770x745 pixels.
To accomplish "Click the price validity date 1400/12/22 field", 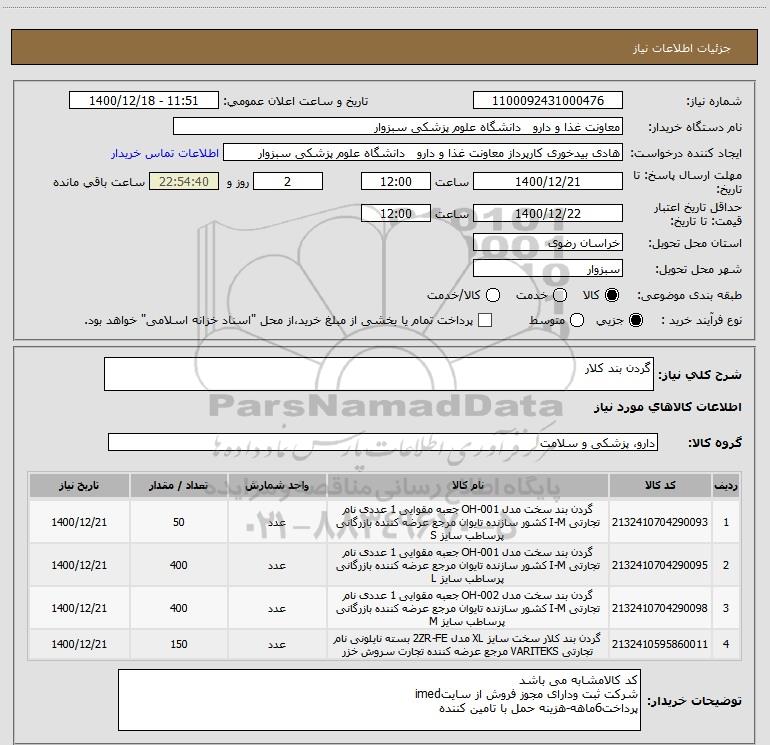I will pyautogui.click(x=548, y=214).
